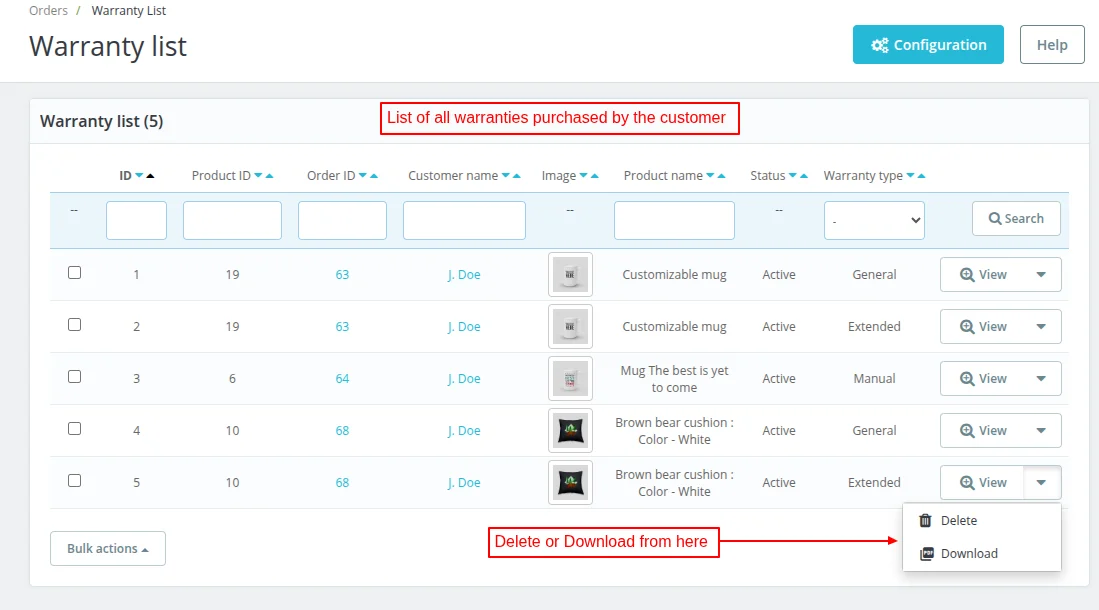Click the descending sort arrow on Product ID
The height and width of the screenshot is (610, 1099).
coord(258,175)
